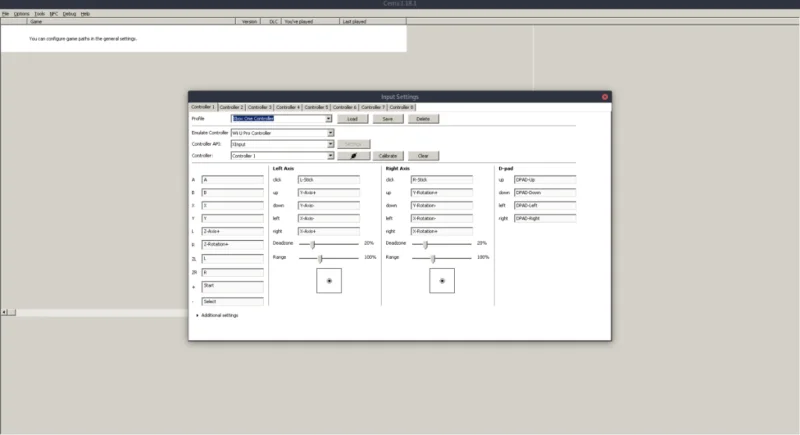Click the Right Axis right X-Rotation+ field
This screenshot has width=800, height=435.
pos(442,231)
